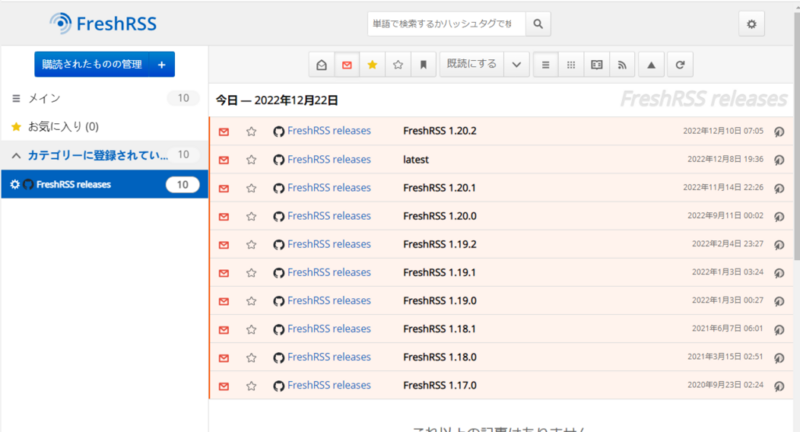Open bookmark queries icon in toolbar
The width and height of the screenshot is (800, 432).
coord(423,65)
